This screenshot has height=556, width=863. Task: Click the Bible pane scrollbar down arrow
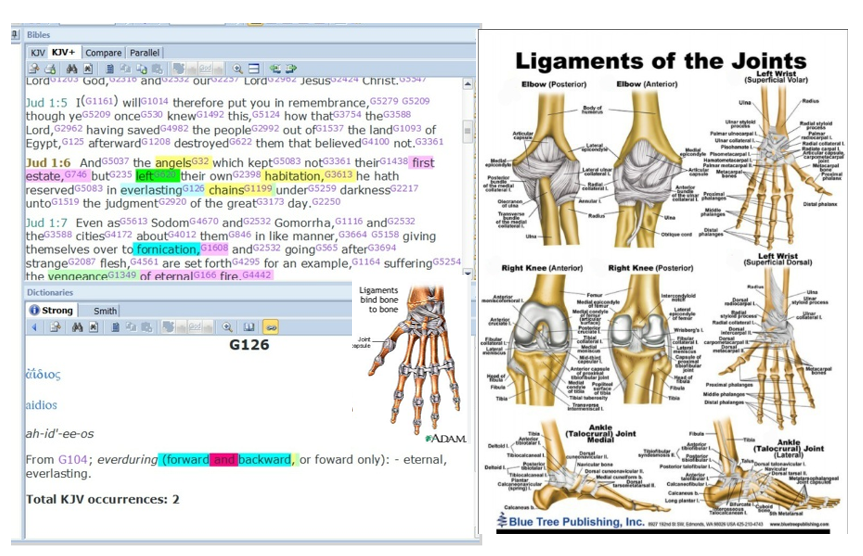tap(467, 272)
